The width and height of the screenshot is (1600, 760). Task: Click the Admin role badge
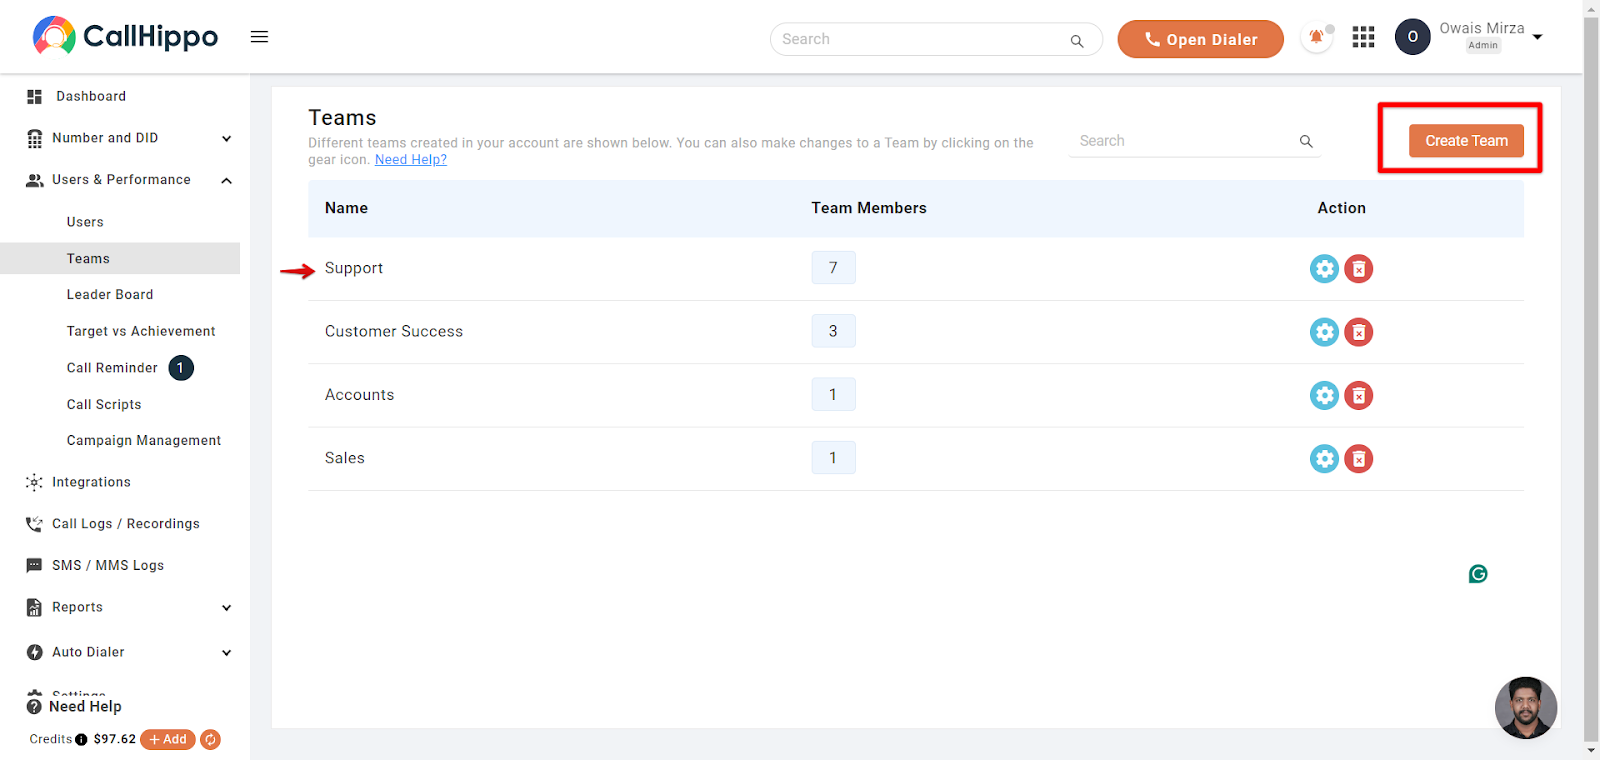1483,46
